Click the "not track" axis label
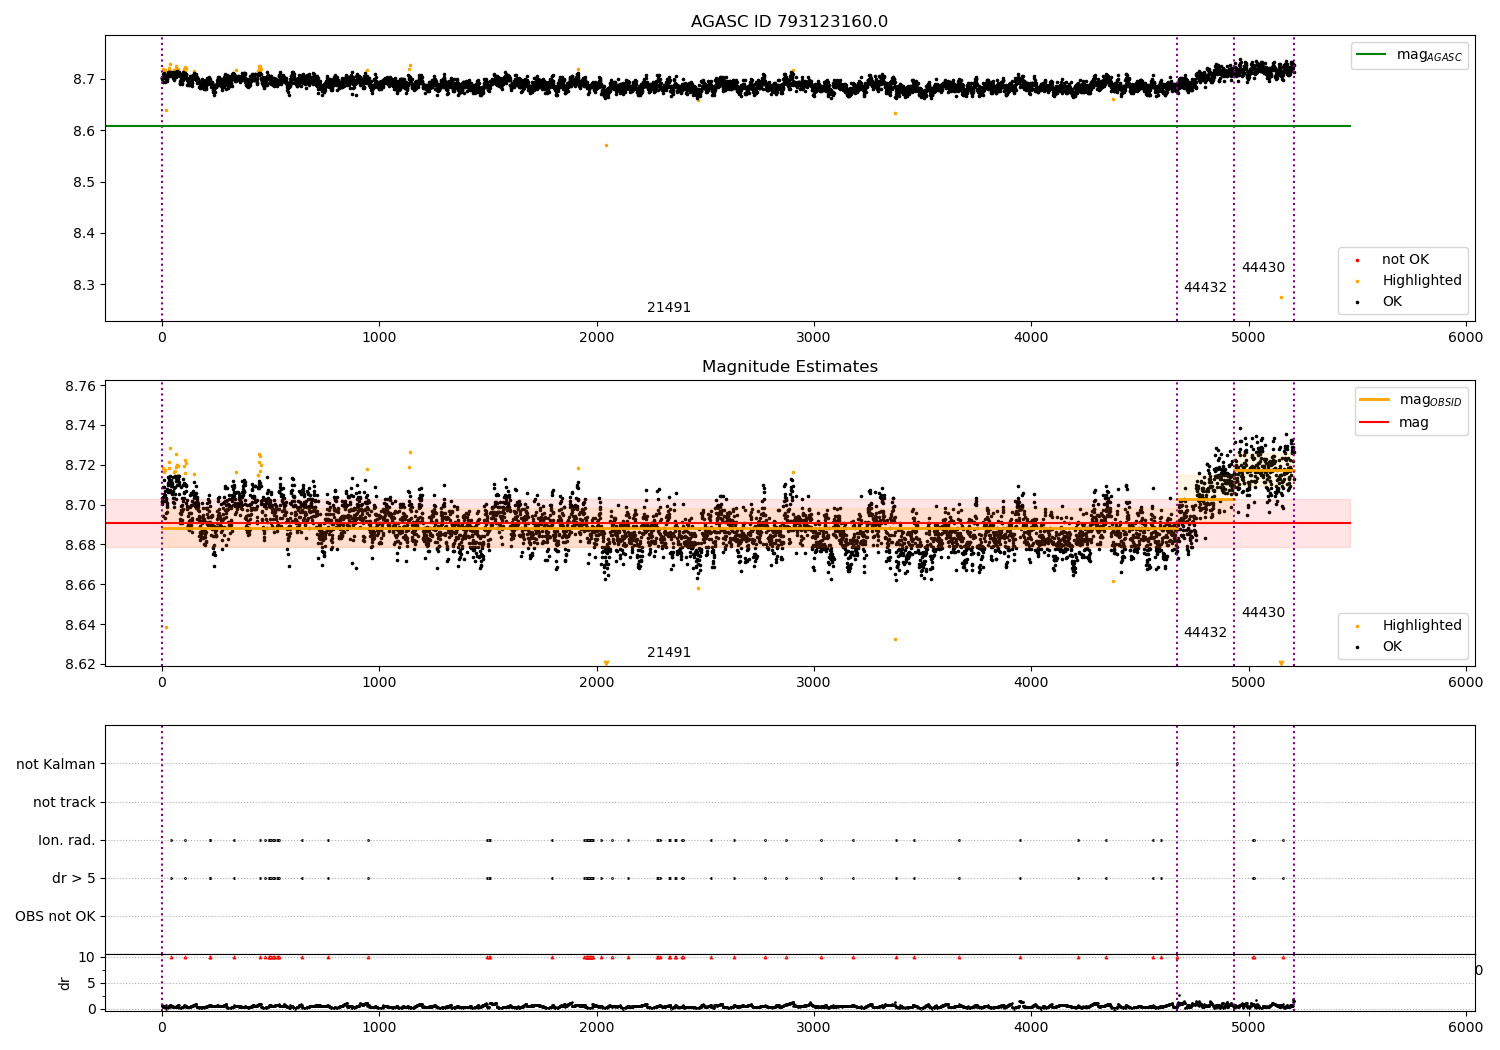The height and width of the screenshot is (1050, 1500). 64,803
